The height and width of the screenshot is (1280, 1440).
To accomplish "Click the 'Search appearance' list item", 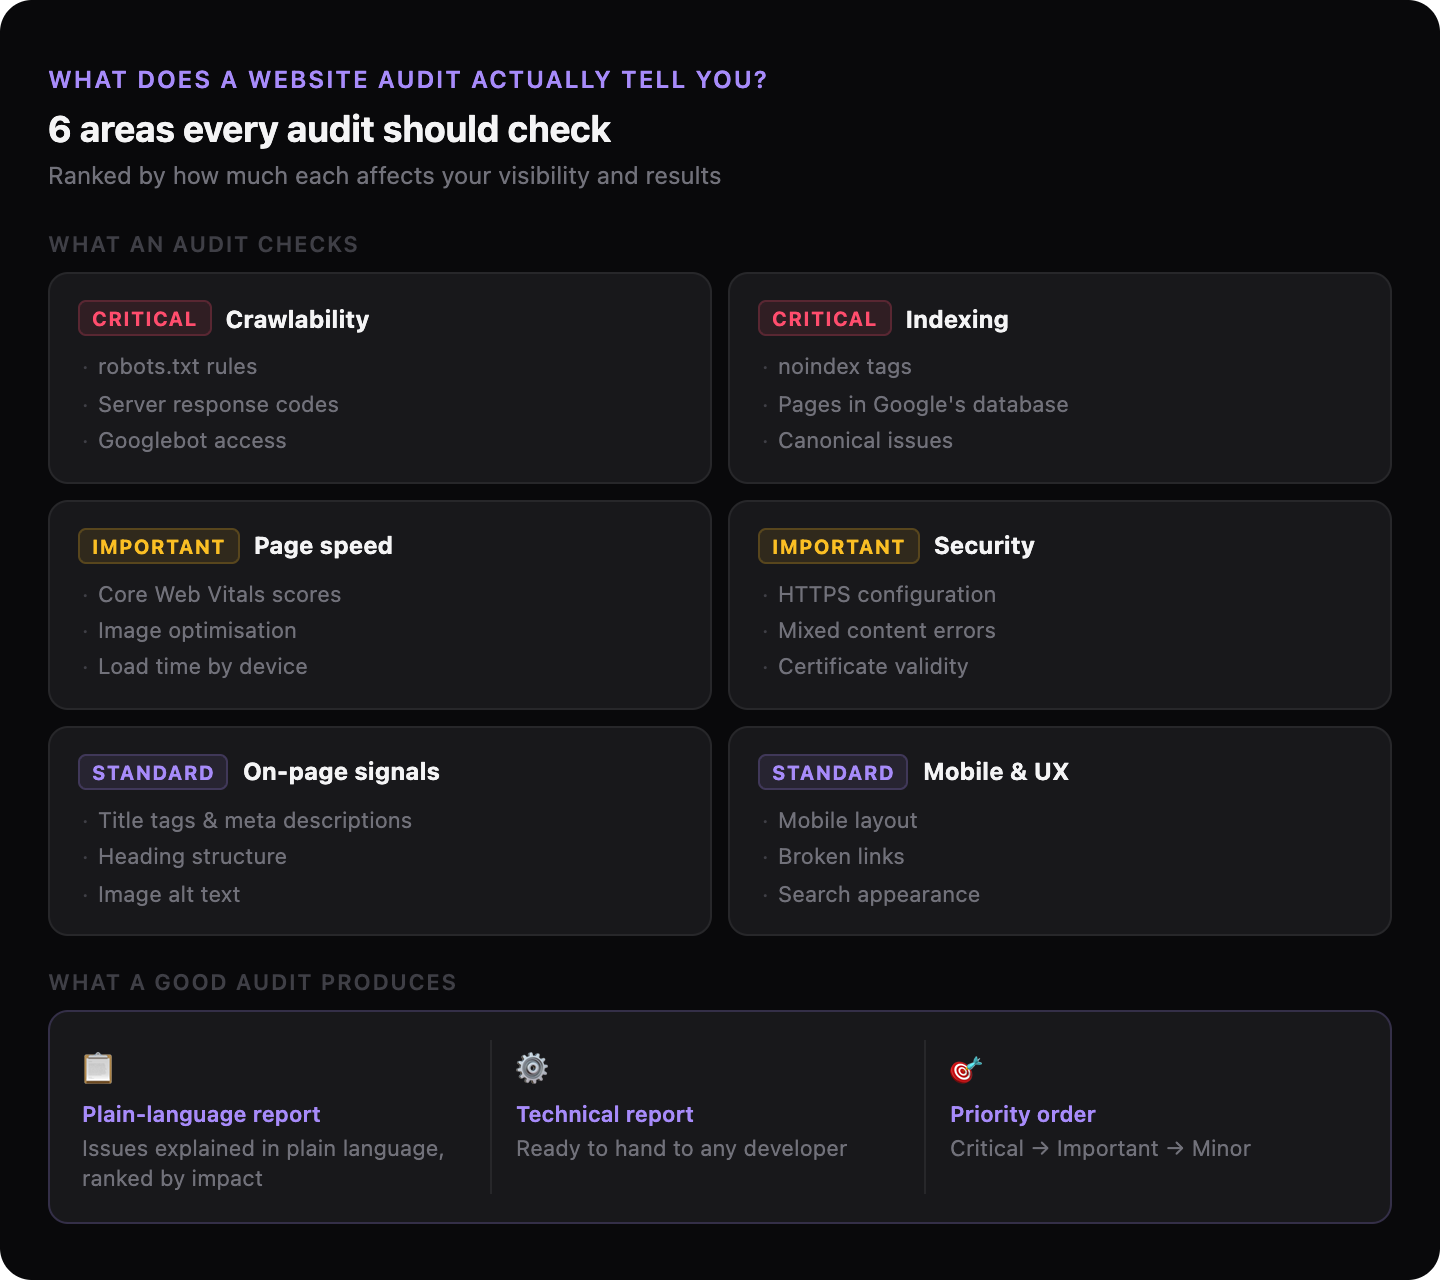I will (879, 895).
